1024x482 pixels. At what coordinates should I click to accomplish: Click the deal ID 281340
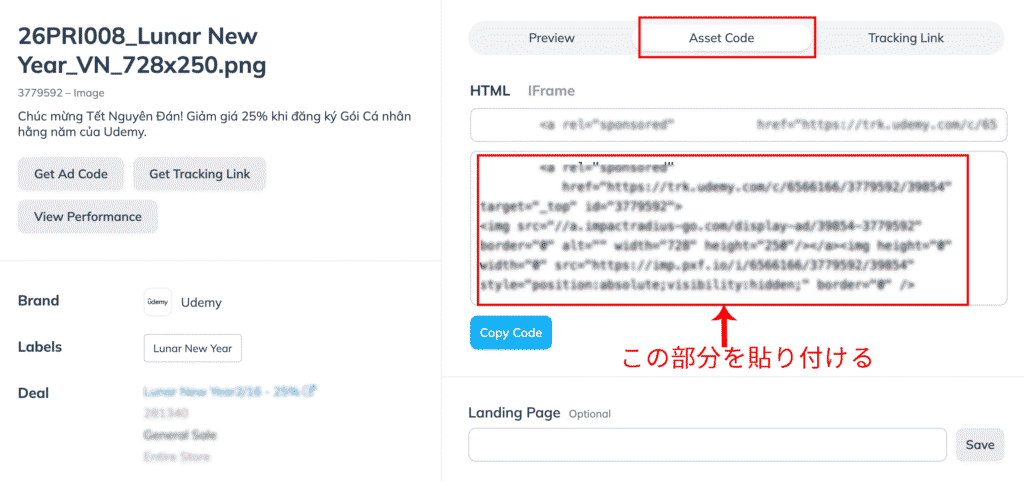tap(163, 413)
